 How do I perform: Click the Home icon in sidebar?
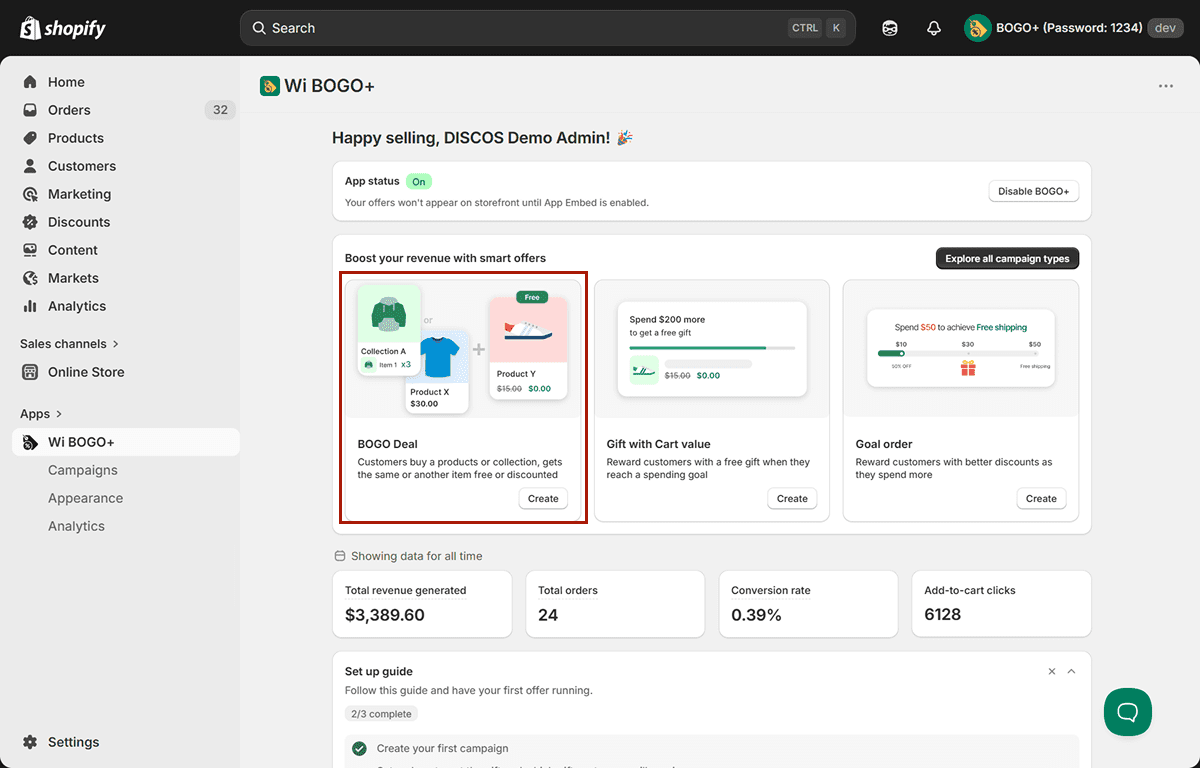click(x=30, y=82)
